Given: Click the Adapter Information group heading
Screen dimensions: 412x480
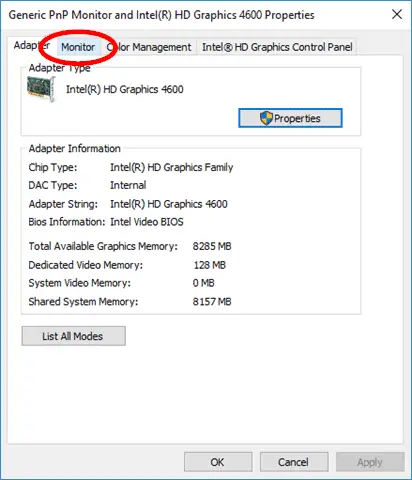Looking at the screenshot, I should coord(75,149).
